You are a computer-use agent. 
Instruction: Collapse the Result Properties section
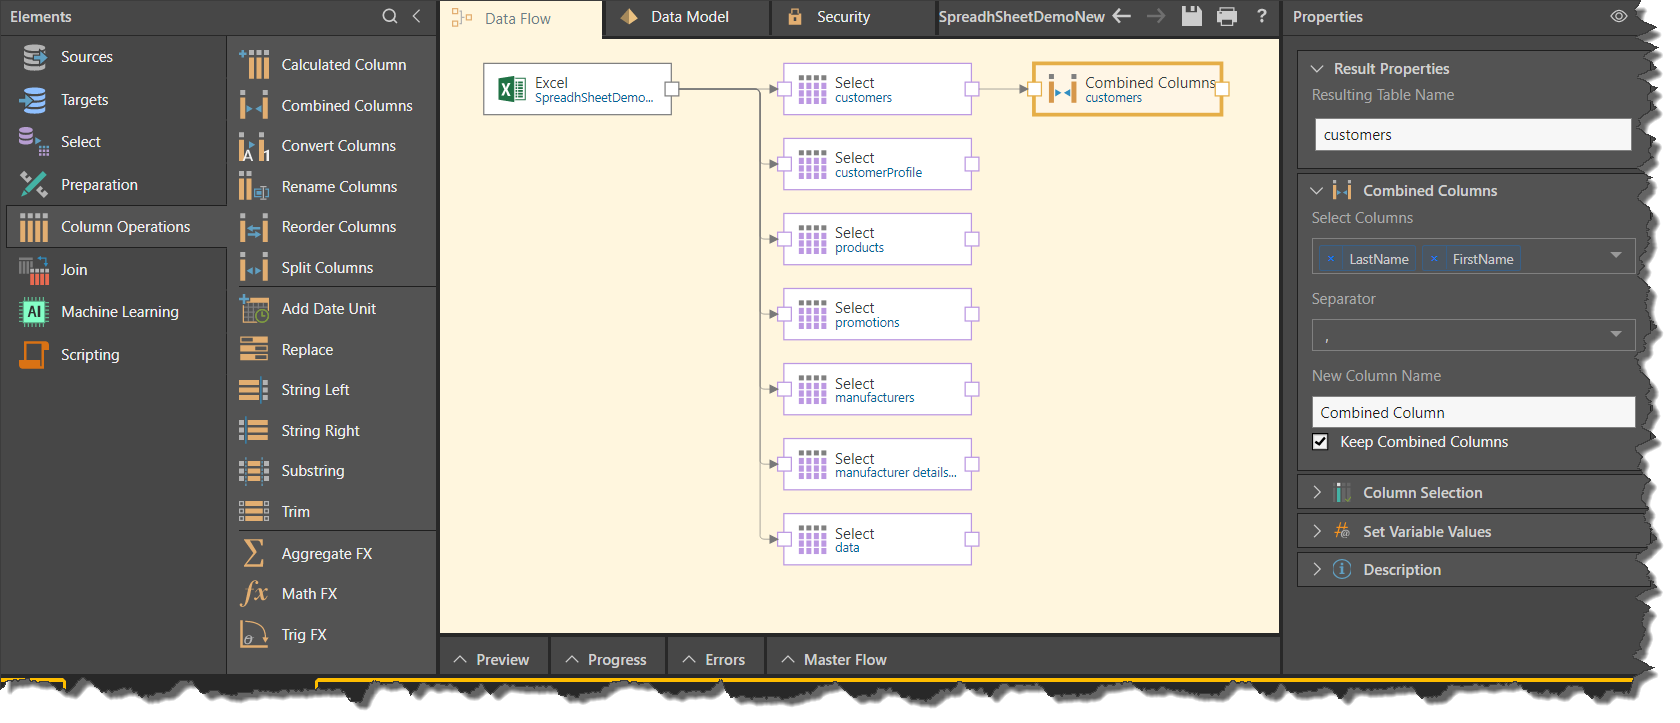click(x=1317, y=69)
